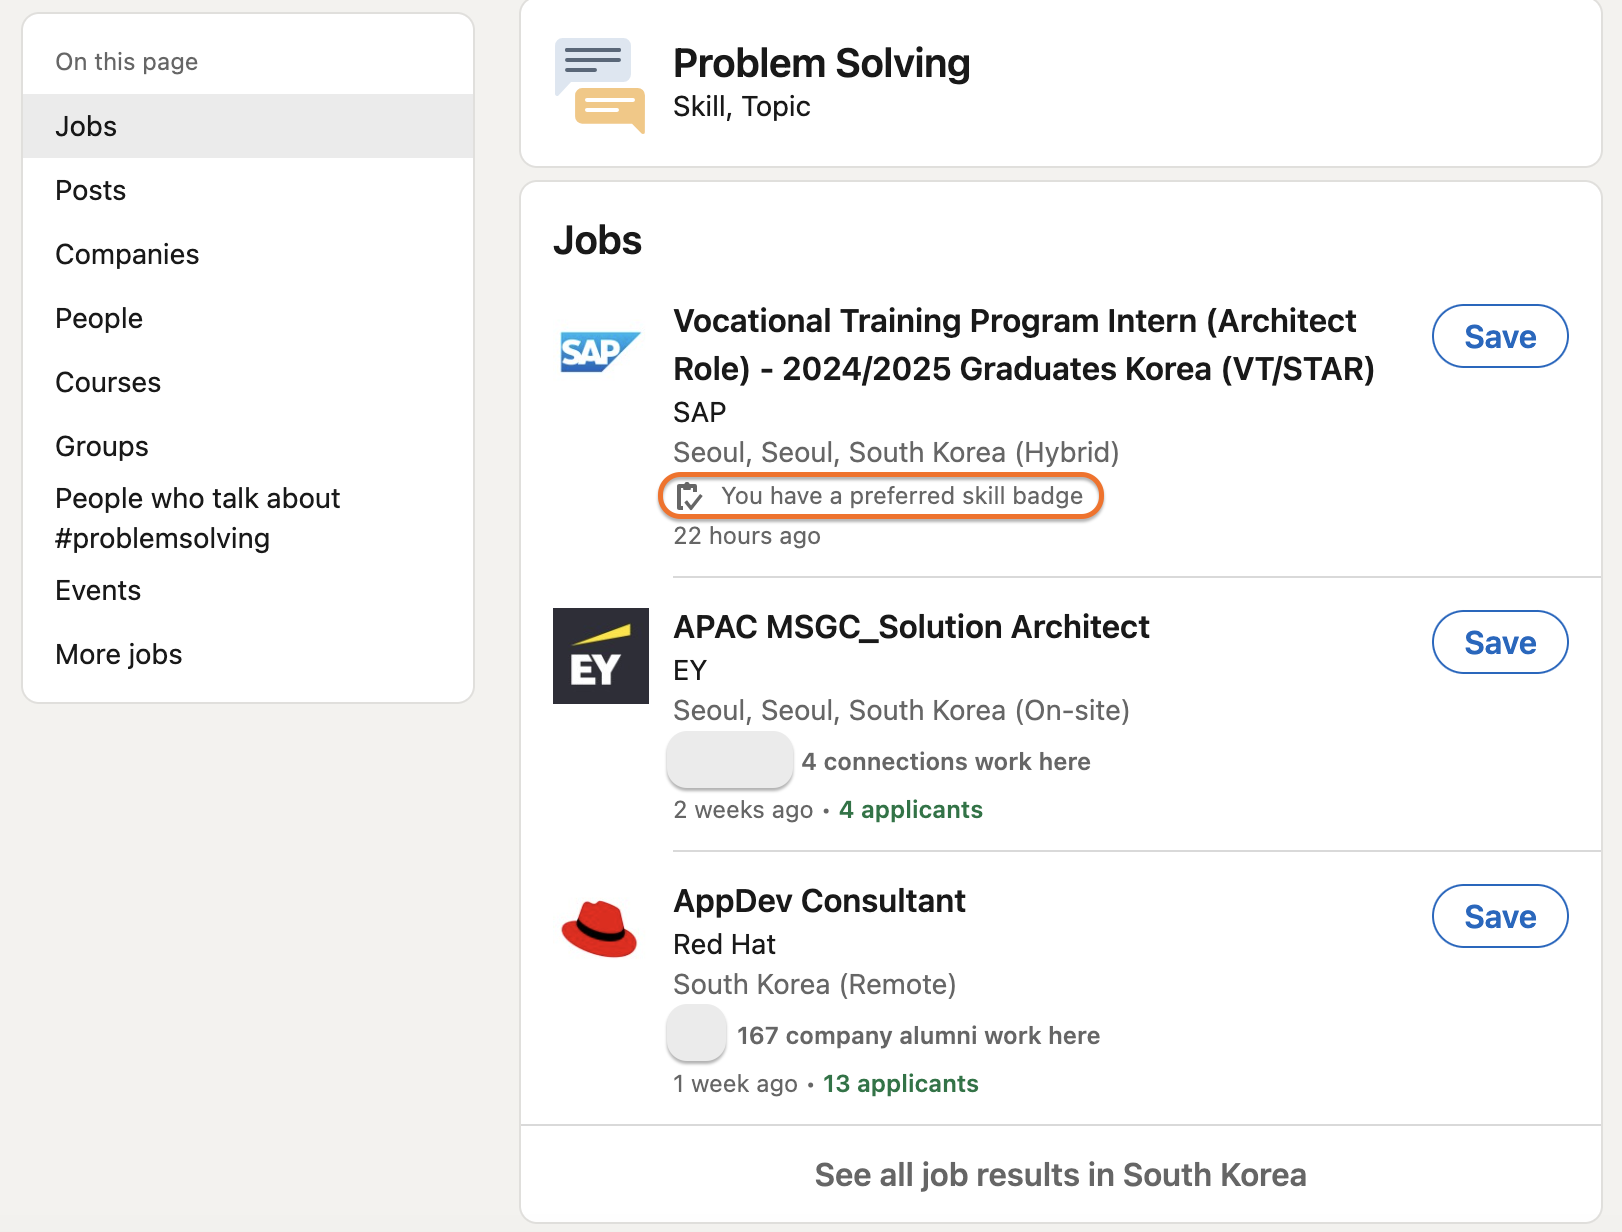Click the SAP company name text
This screenshot has width=1622, height=1232.
(700, 412)
